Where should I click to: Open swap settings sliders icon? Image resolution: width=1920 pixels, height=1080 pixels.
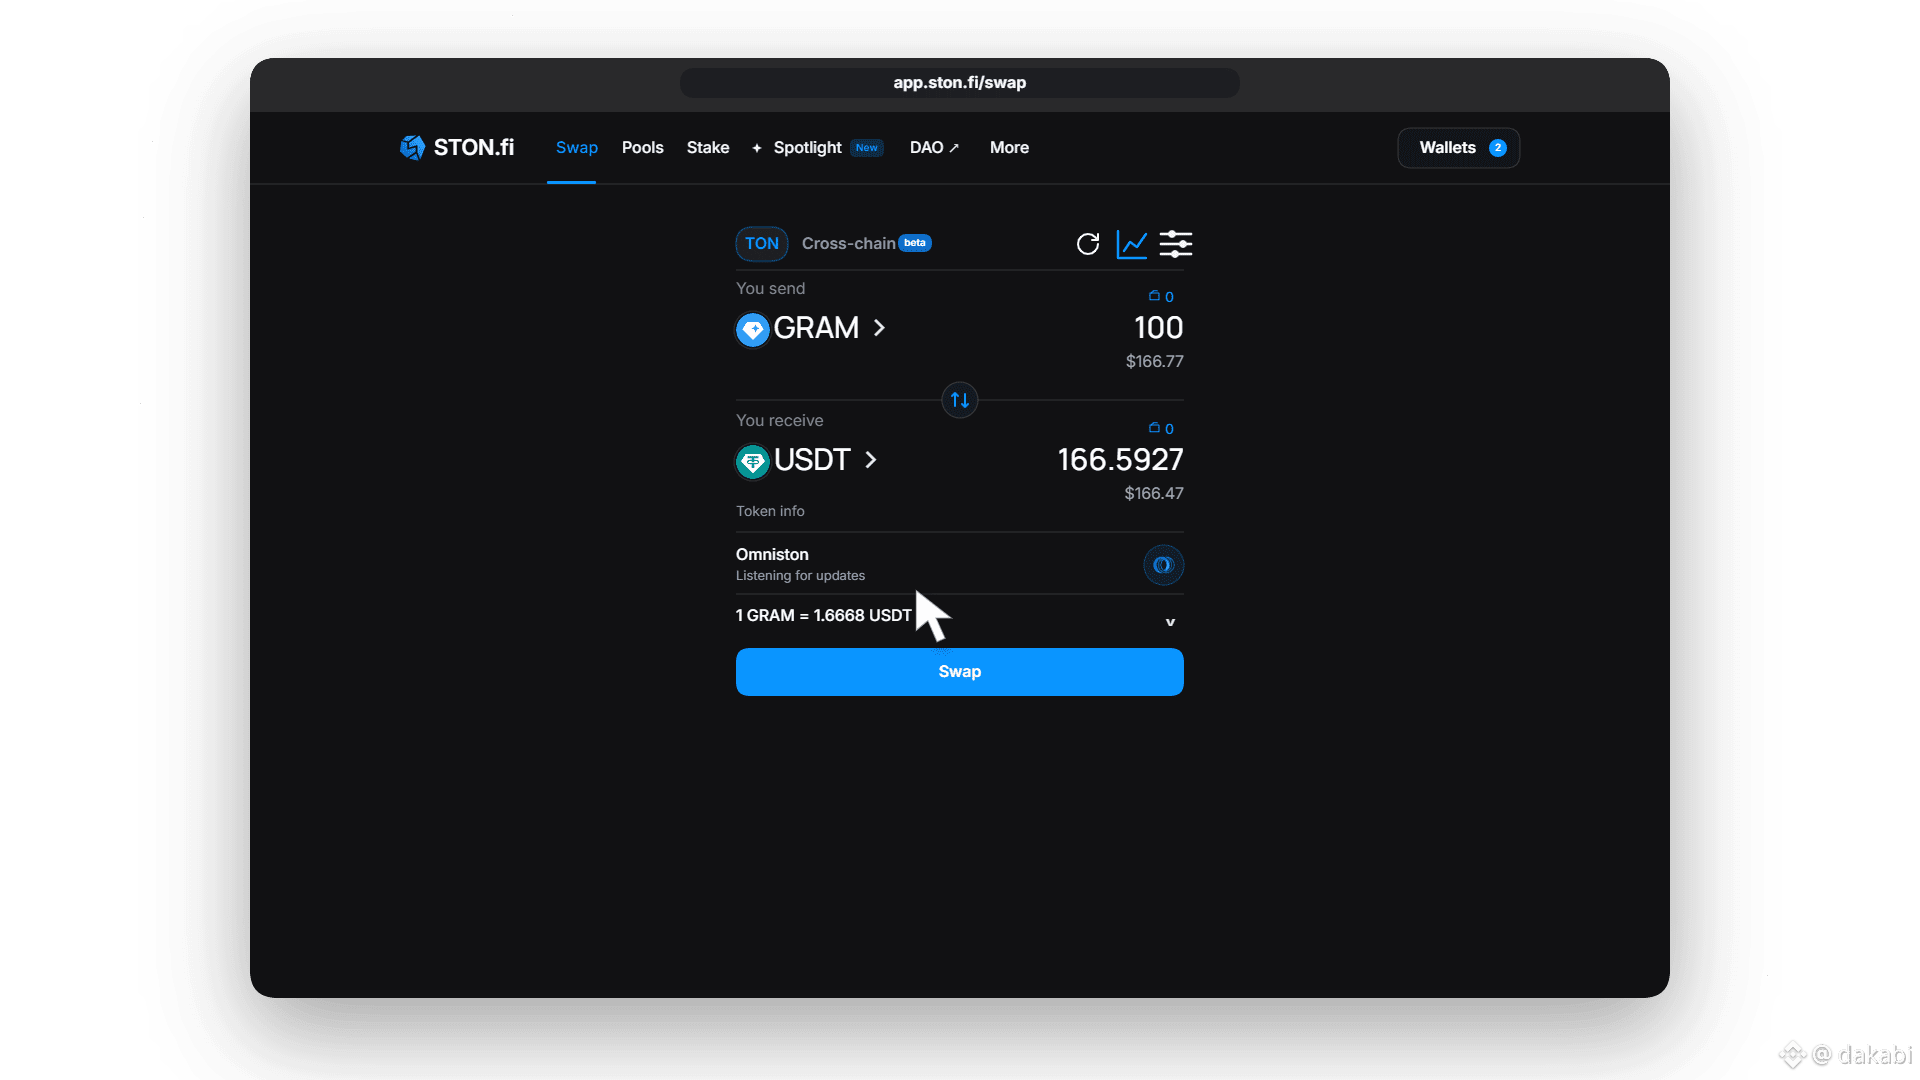tap(1176, 244)
